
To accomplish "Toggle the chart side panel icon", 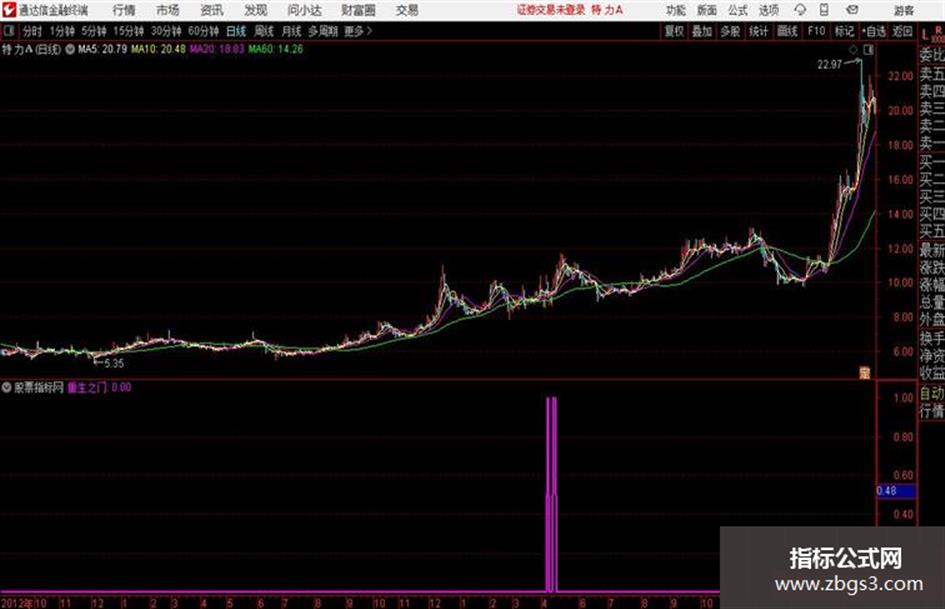I will pyautogui.click(x=868, y=50).
